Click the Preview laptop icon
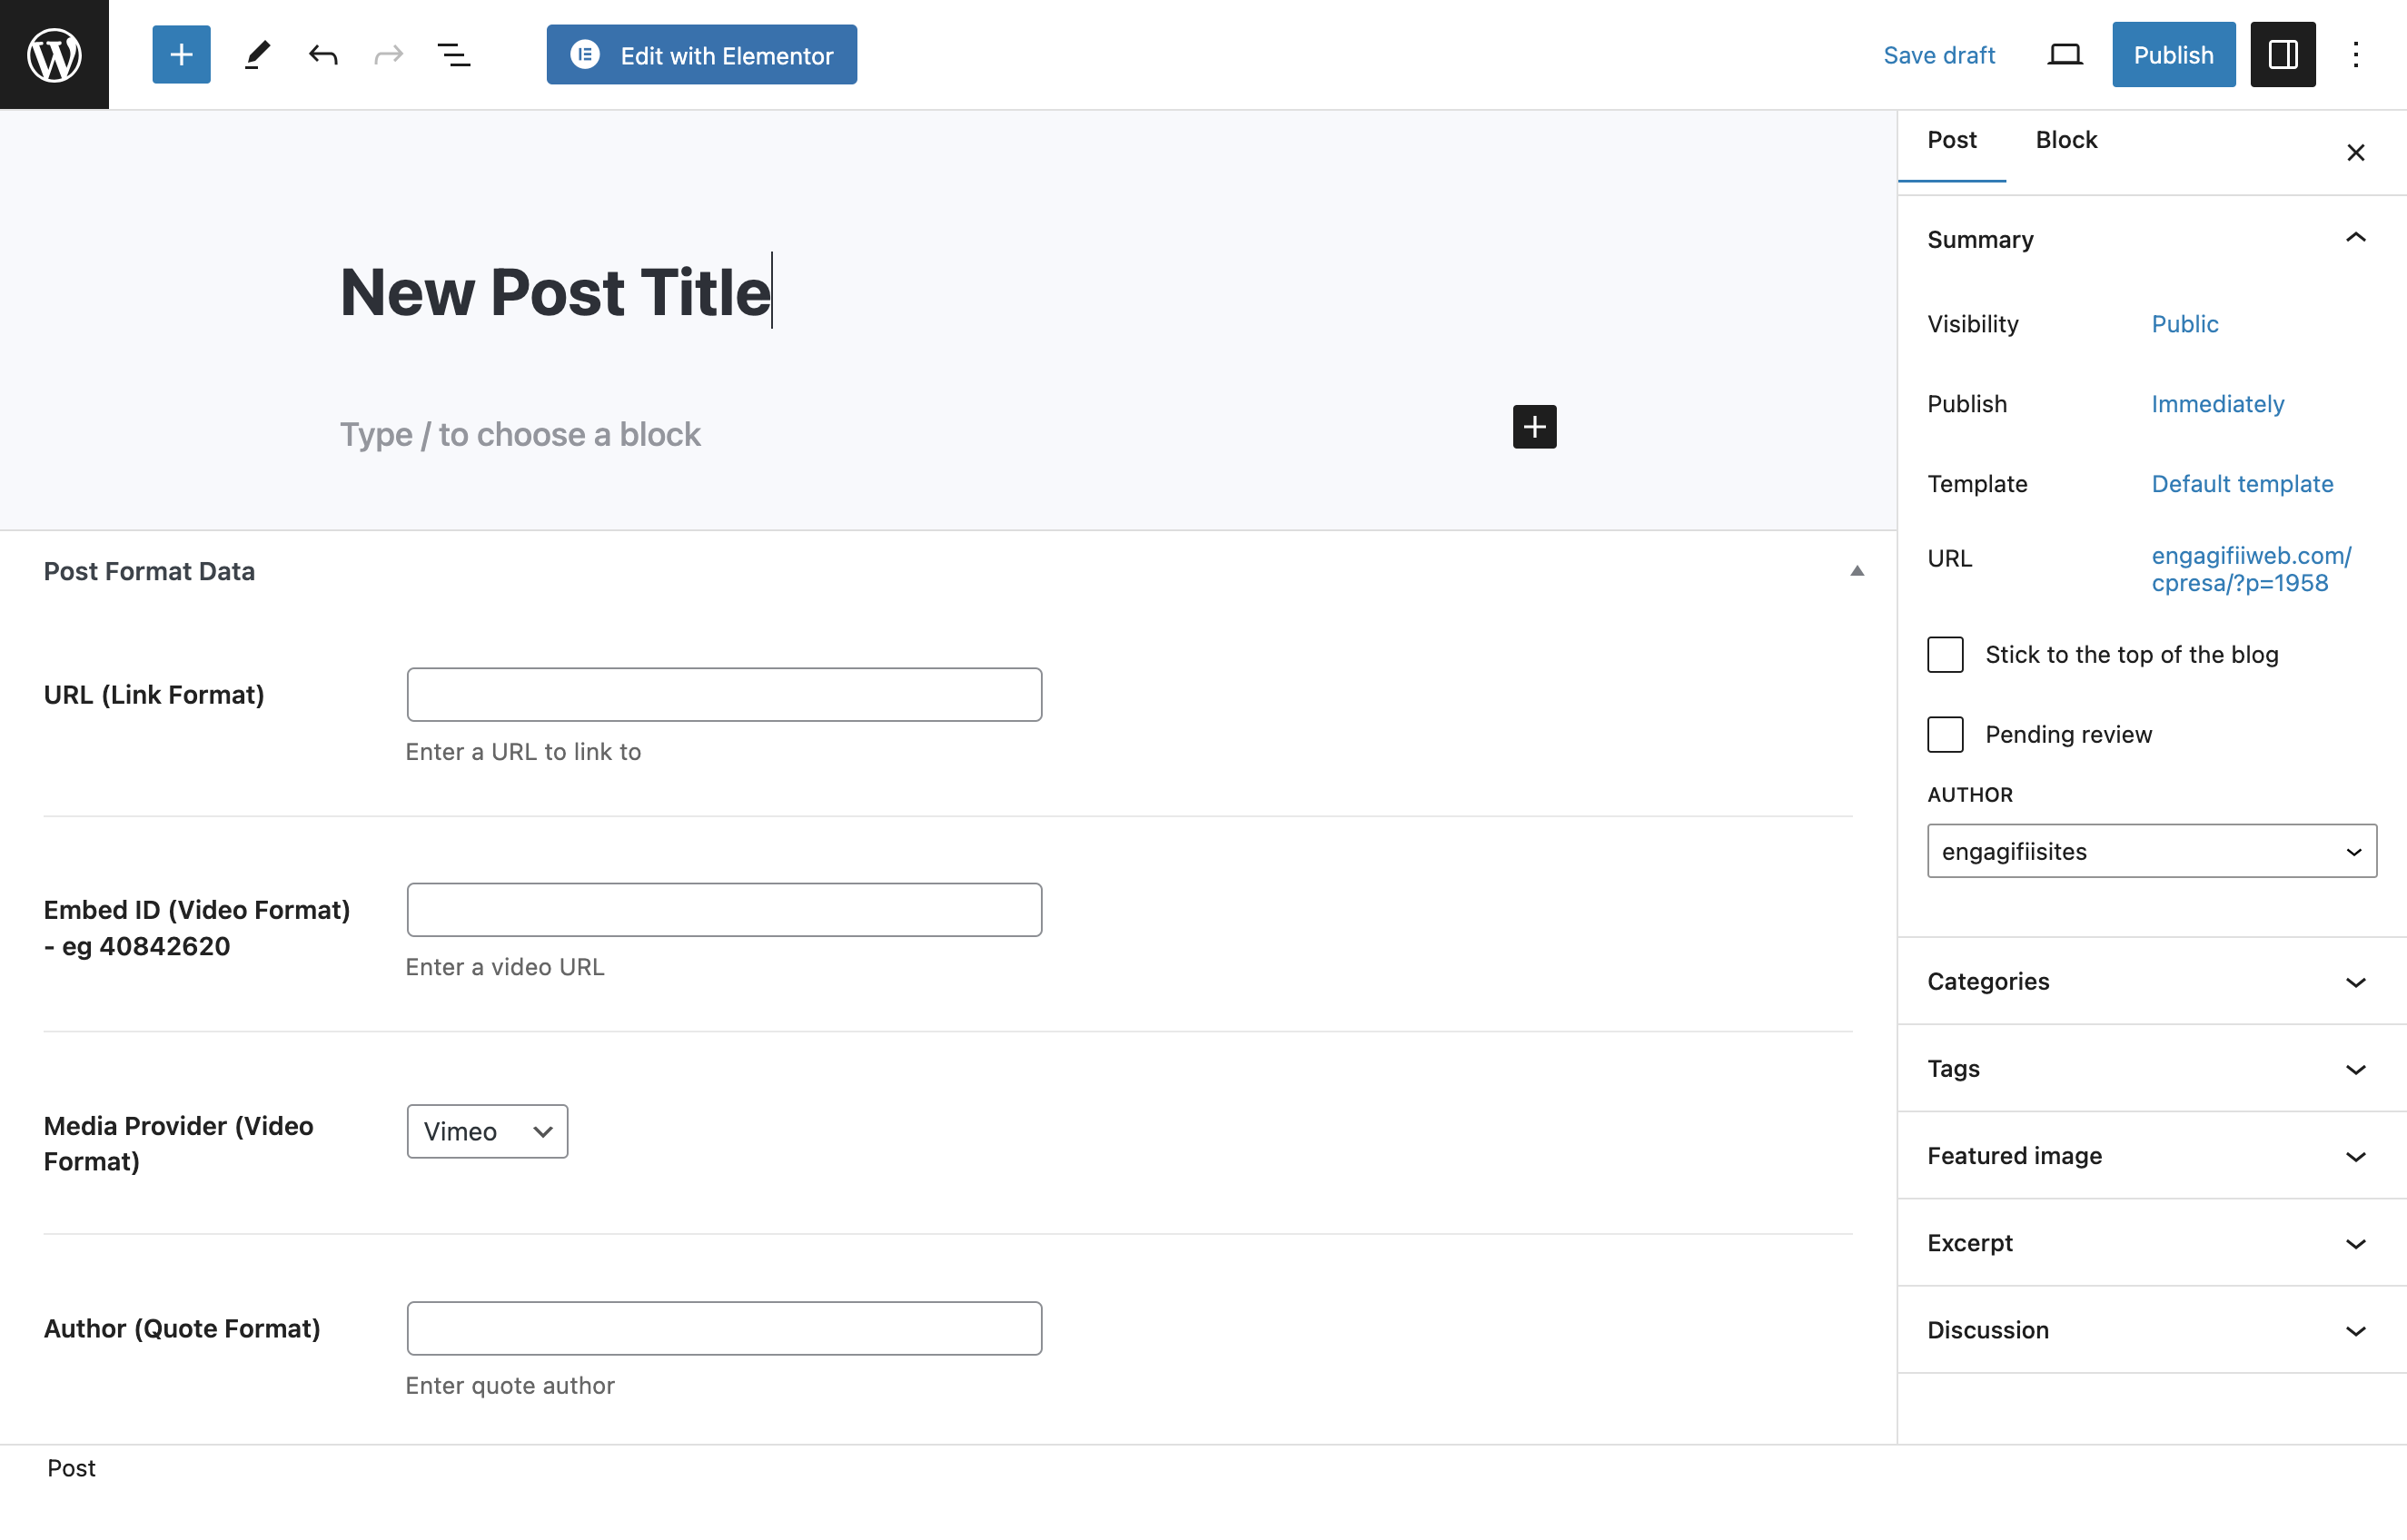2407x1540 pixels. (2064, 54)
